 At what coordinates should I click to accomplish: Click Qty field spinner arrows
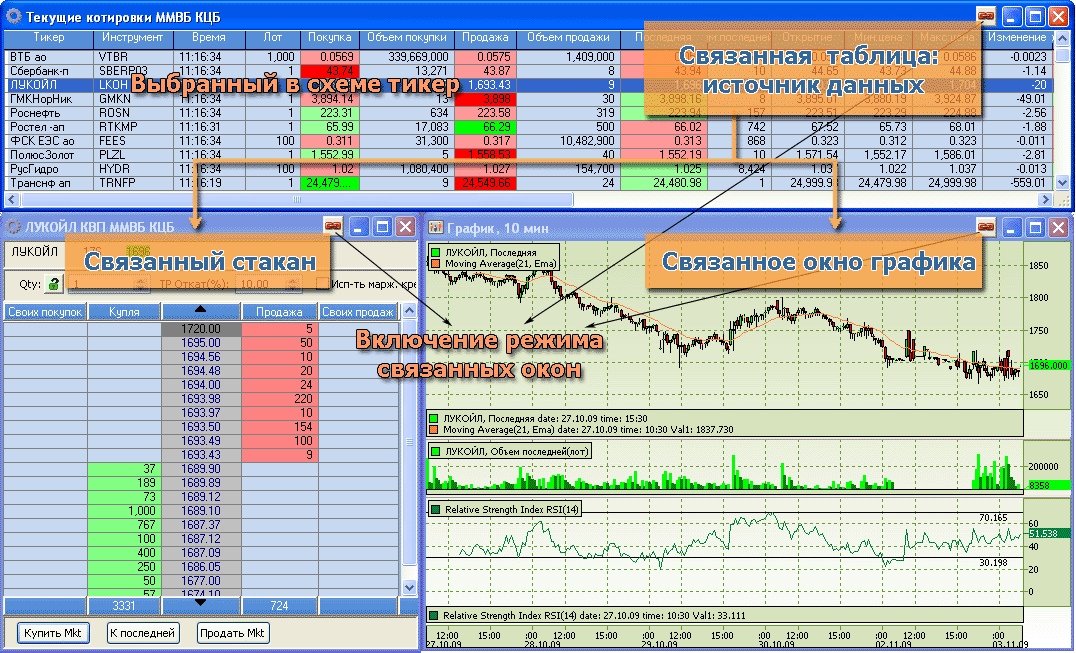tap(141, 283)
